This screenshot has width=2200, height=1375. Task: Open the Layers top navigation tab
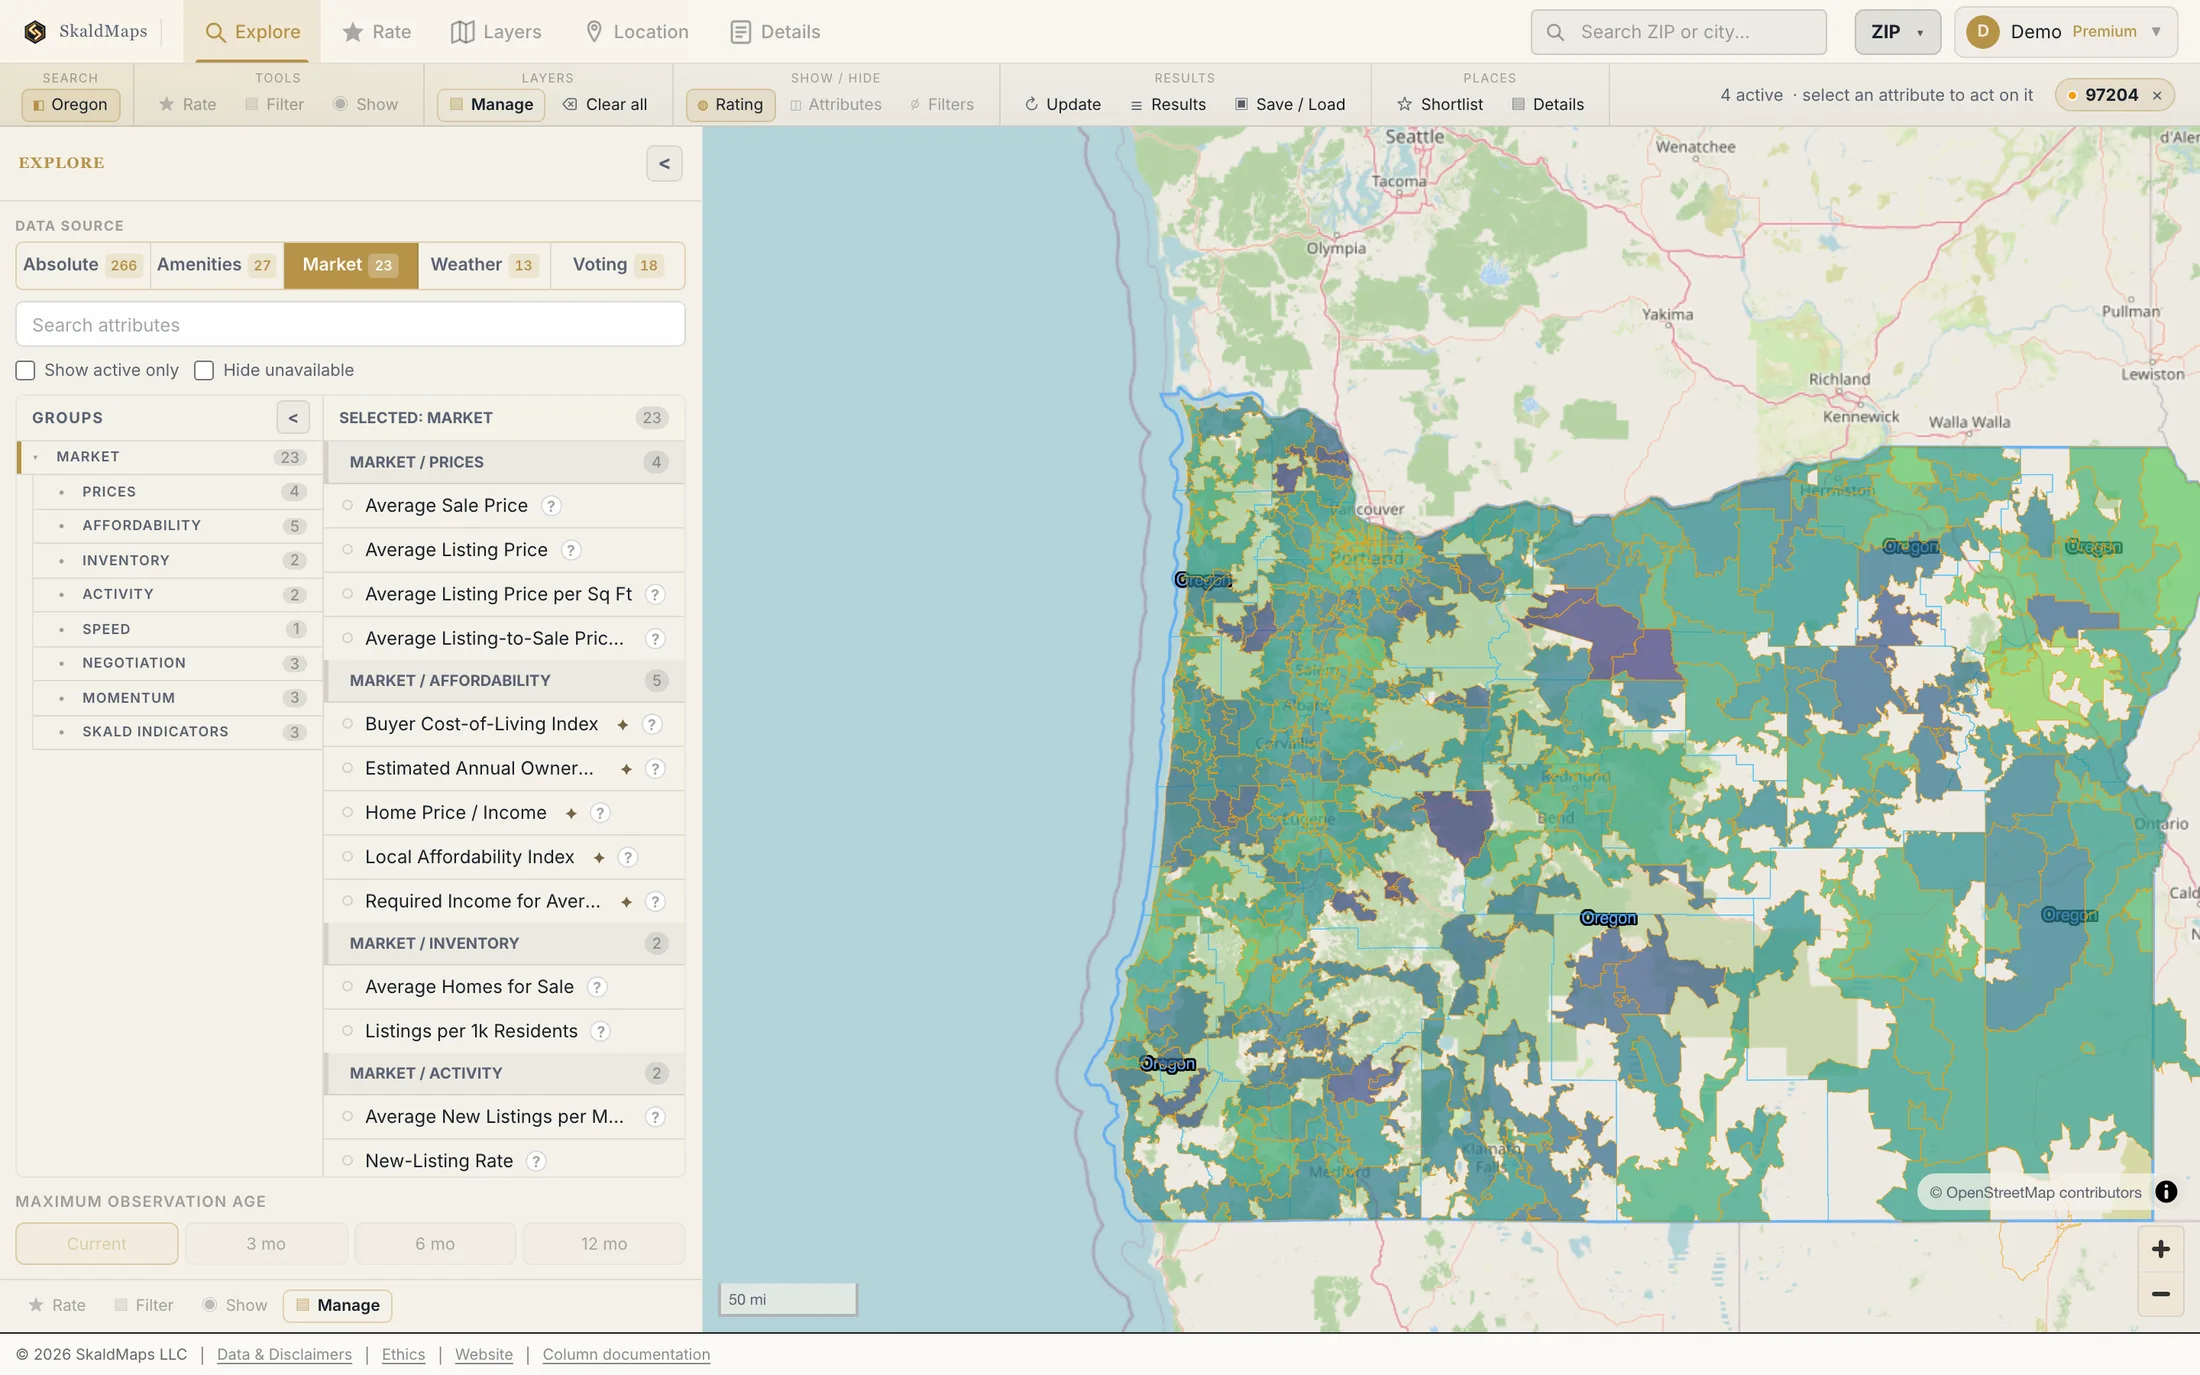point(496,32)
